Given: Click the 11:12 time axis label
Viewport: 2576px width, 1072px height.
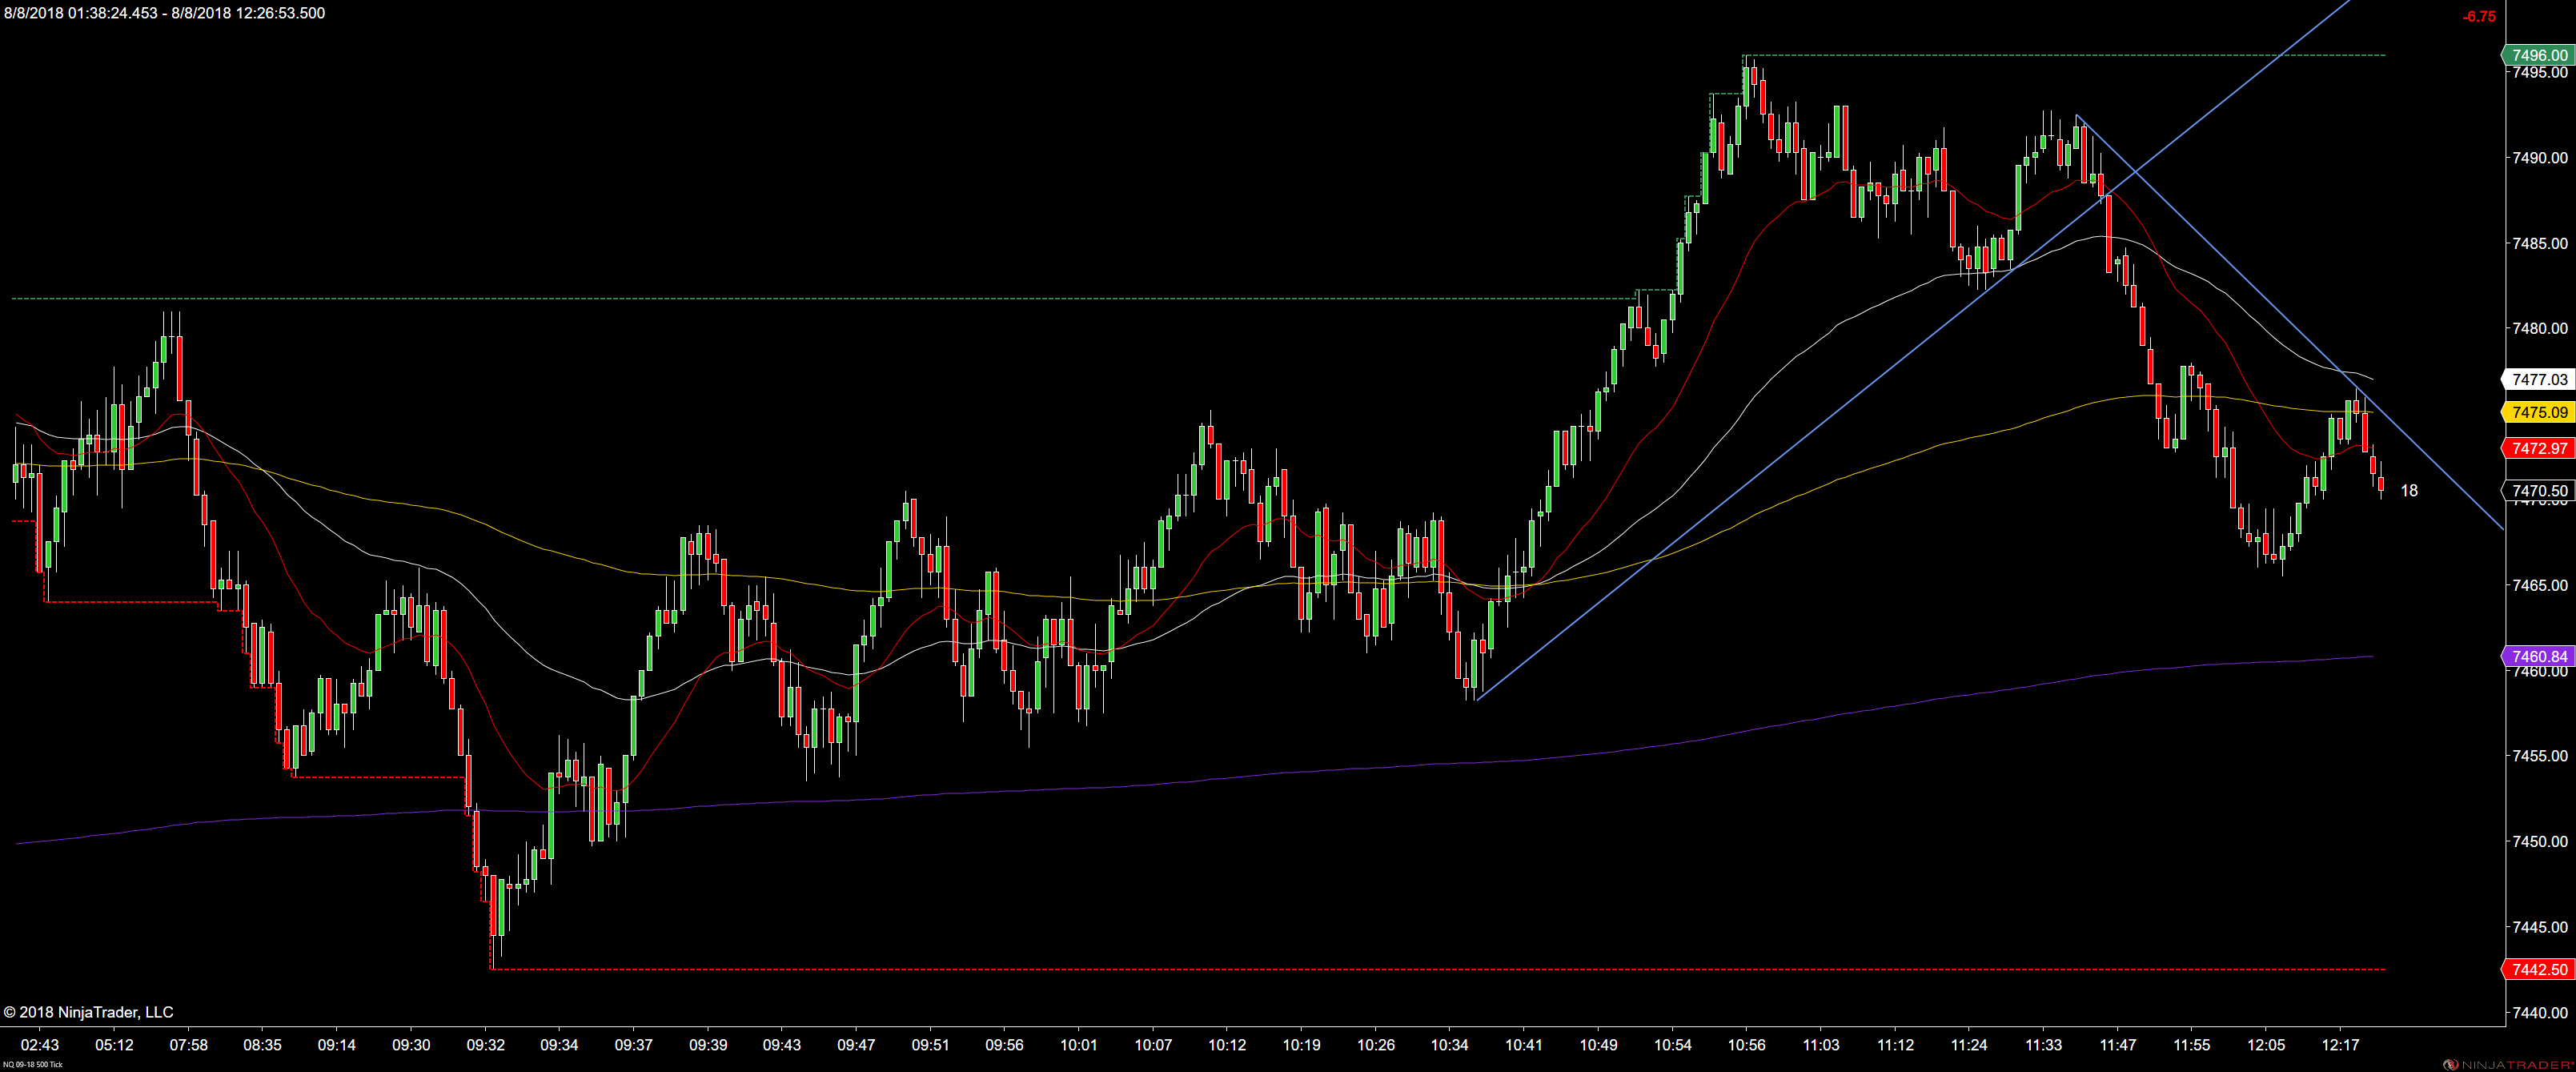Looking at the screenshot, I should (x=1895, y=1045).
